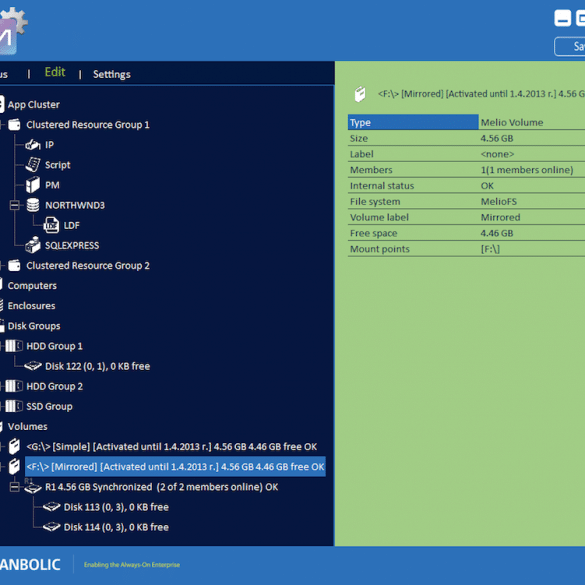Click the Disk 113 drive icon
The width and height of the screenshot is (585, 585).
tap(51, 507)
